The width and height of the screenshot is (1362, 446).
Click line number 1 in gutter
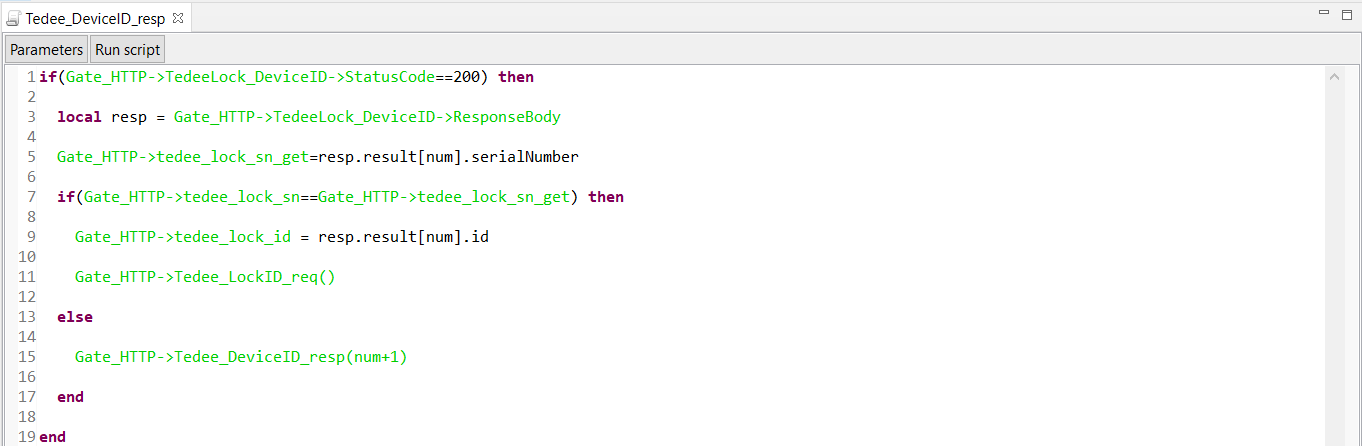click(32, 77)
